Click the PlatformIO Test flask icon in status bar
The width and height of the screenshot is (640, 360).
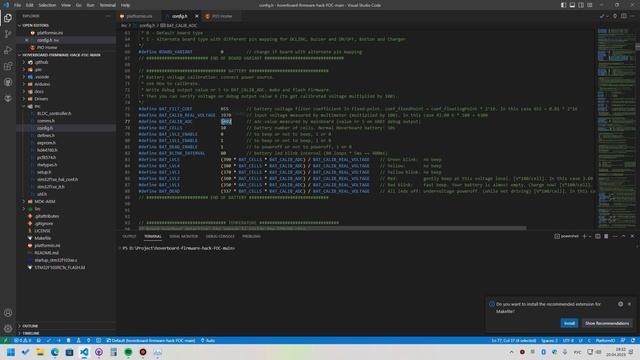[x=78, y=340]
